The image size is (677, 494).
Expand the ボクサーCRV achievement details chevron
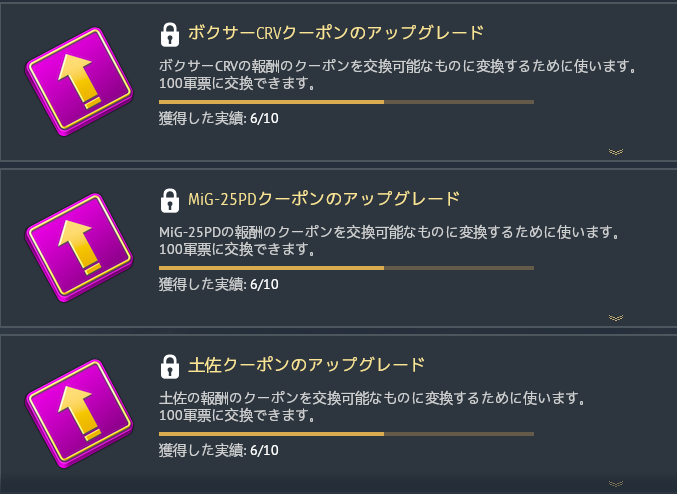coord(616,152)
